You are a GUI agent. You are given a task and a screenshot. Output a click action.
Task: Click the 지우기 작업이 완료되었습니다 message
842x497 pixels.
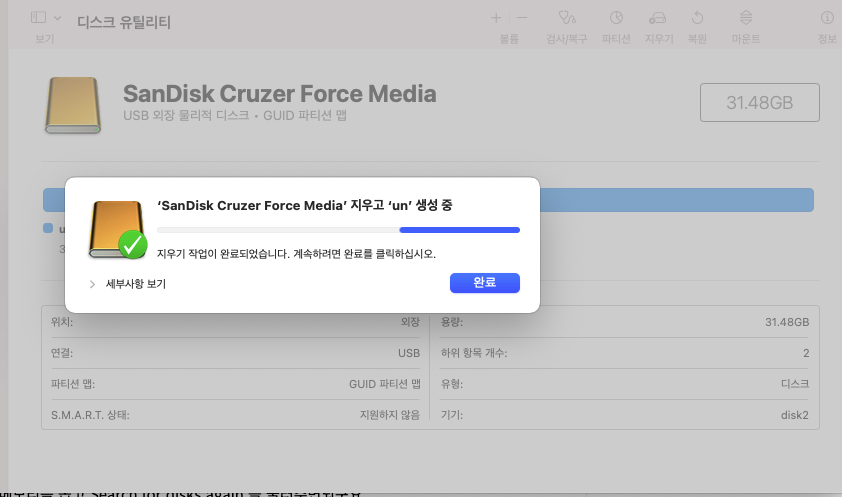296,254
